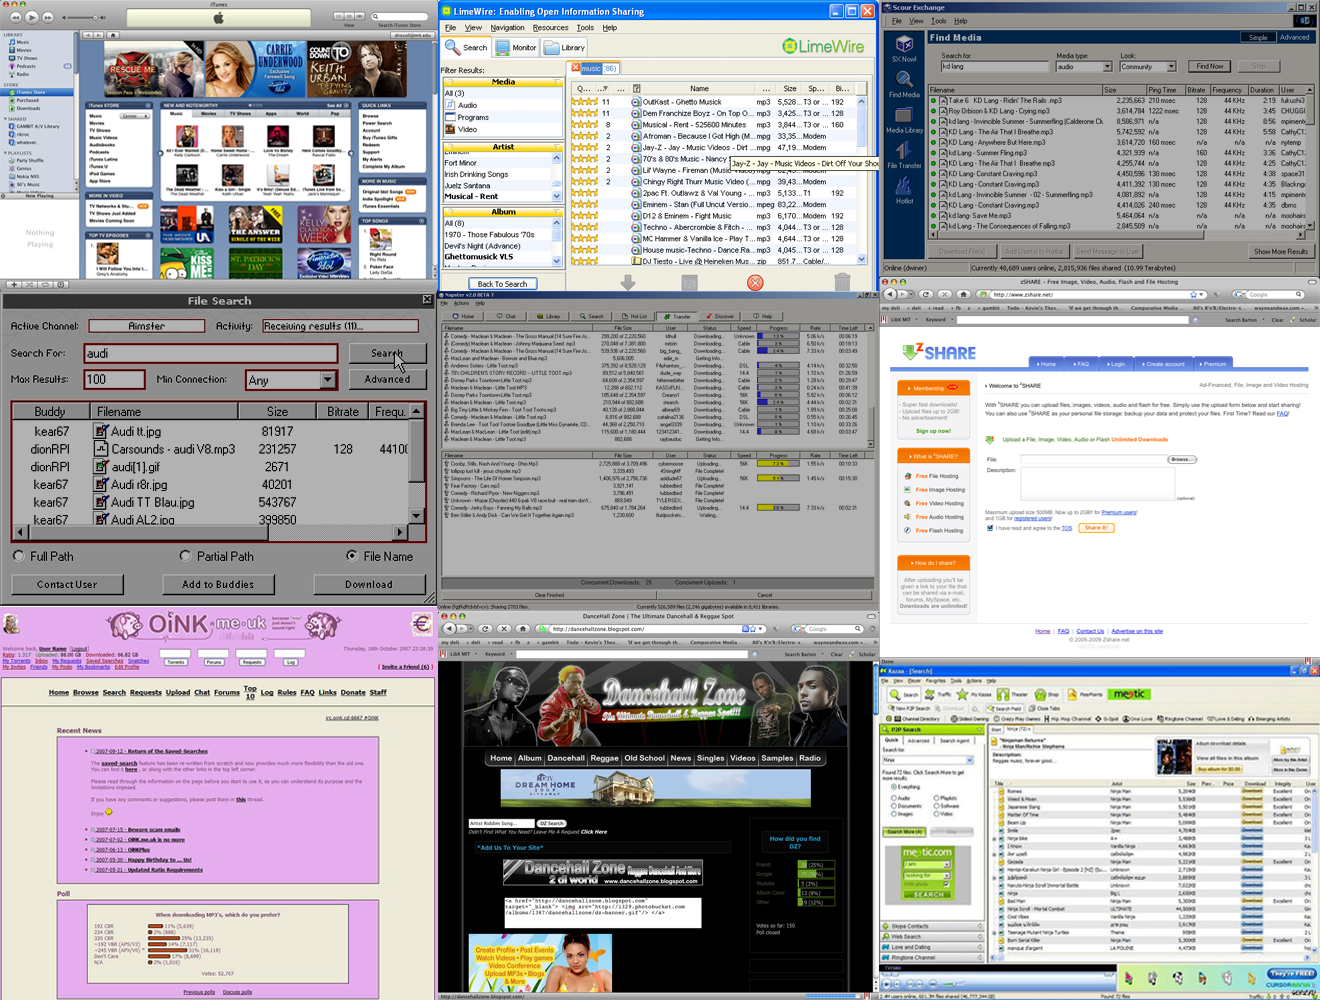Click the home icon in Dancehall Zone browser
This screenshot has width=1320, height=1000.
tap(522, 629)
